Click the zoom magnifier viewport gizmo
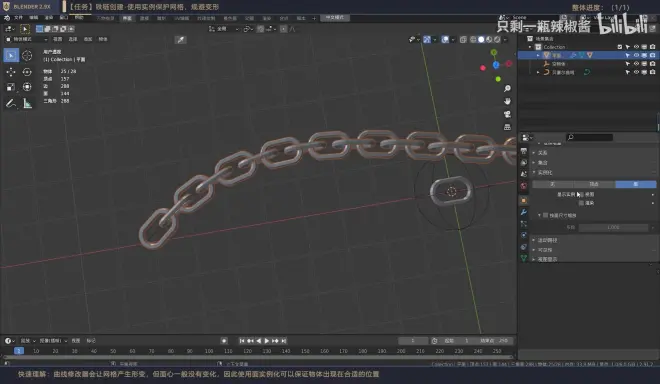This screenshot has height=384, width=660. click(x=507, y=88)
